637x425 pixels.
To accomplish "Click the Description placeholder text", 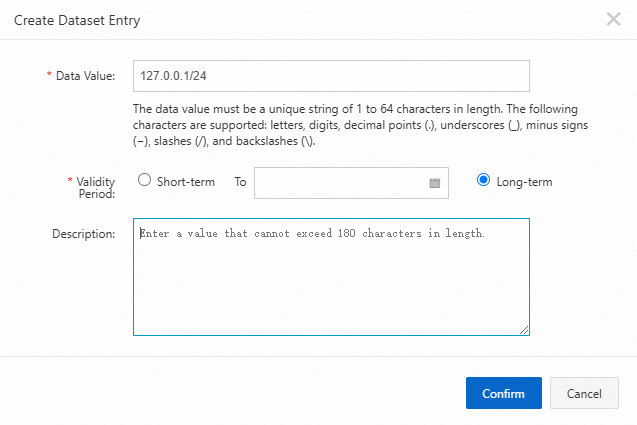I will (x=312, y=234).
